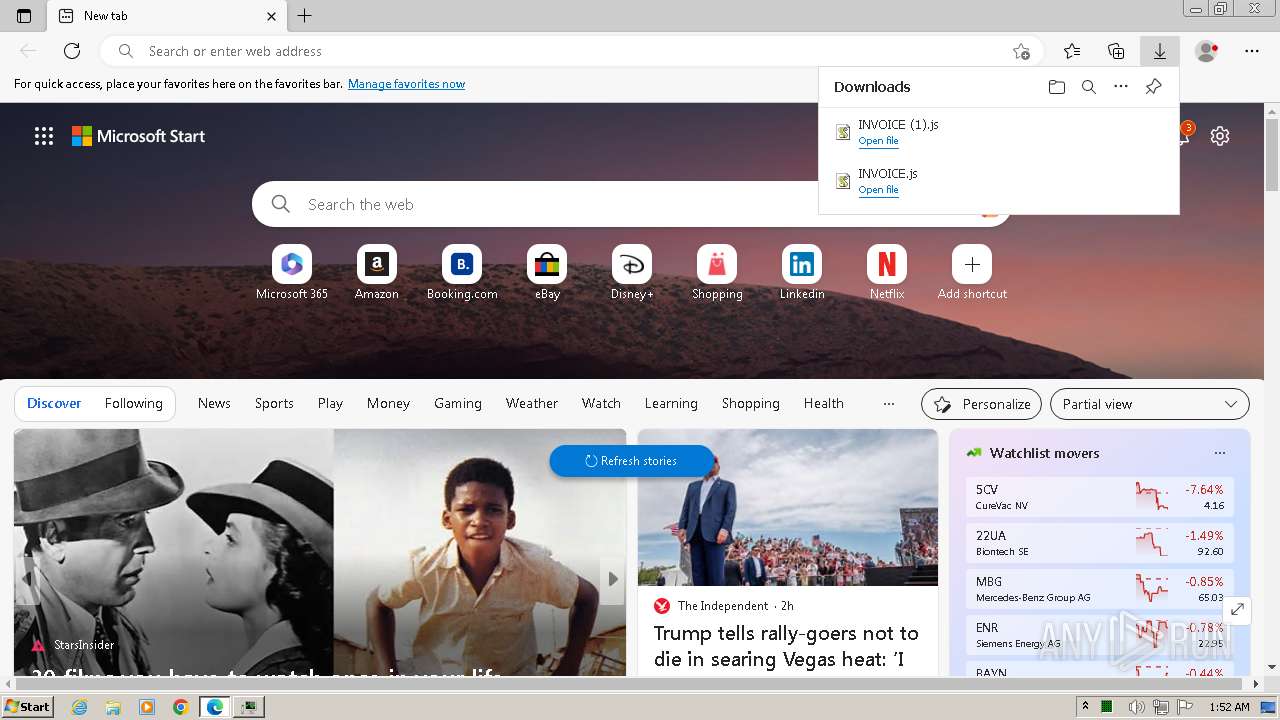The height and width of the screenshot is (720, 1280).
Task: Select INVOICE (1).js download entry
Action: click(x=998, y=132)
